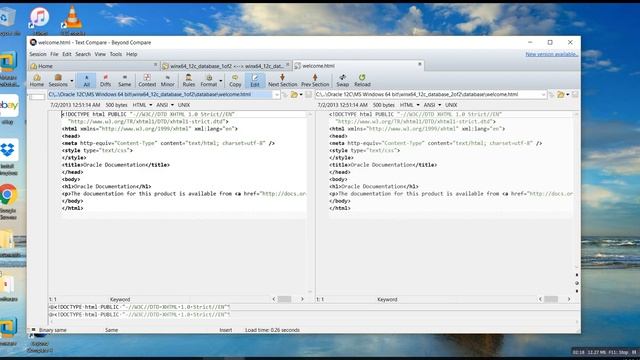Click the right pane browse folder icon
This screenshot has height=360, width=640.
point(561,95)
